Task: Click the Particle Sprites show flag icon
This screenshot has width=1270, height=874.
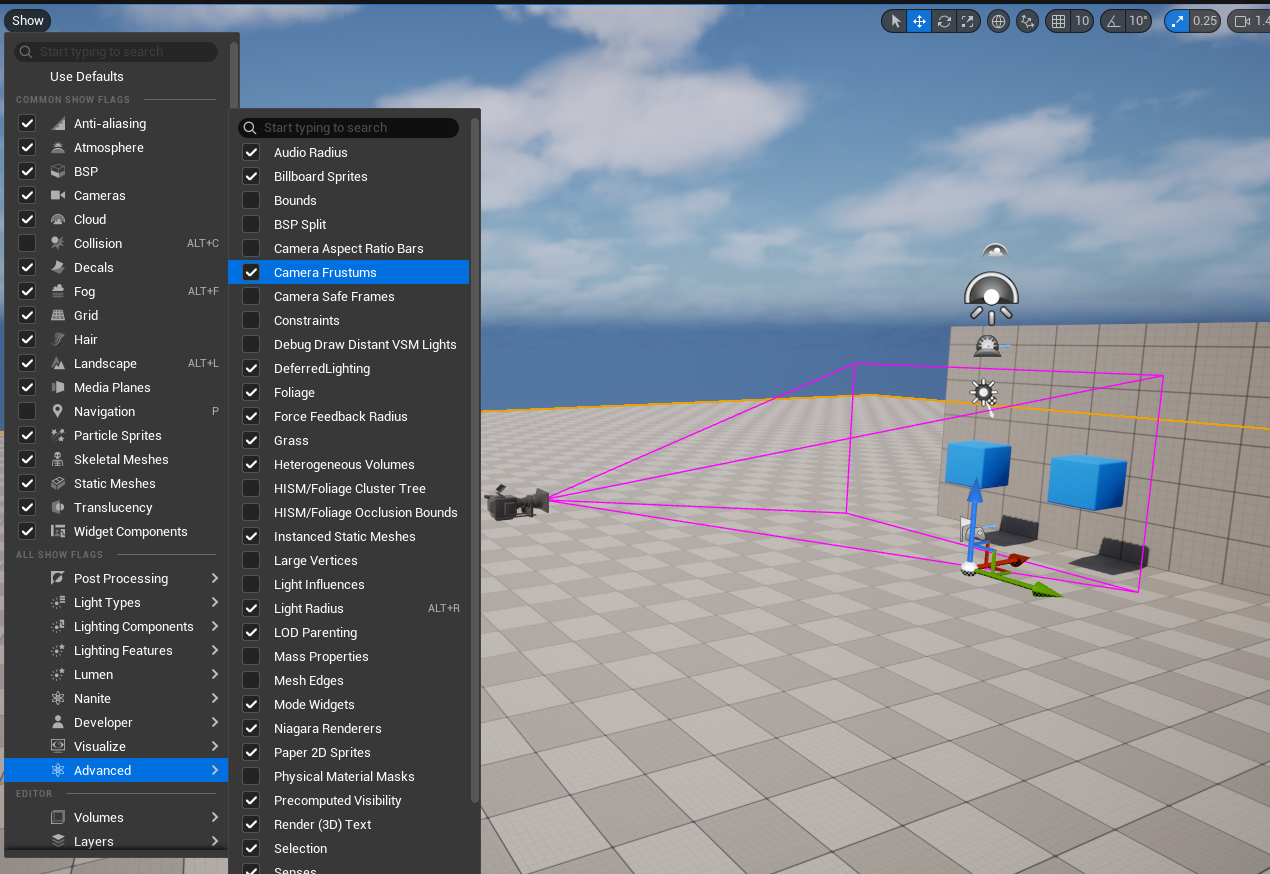Action: coord(57,435)
